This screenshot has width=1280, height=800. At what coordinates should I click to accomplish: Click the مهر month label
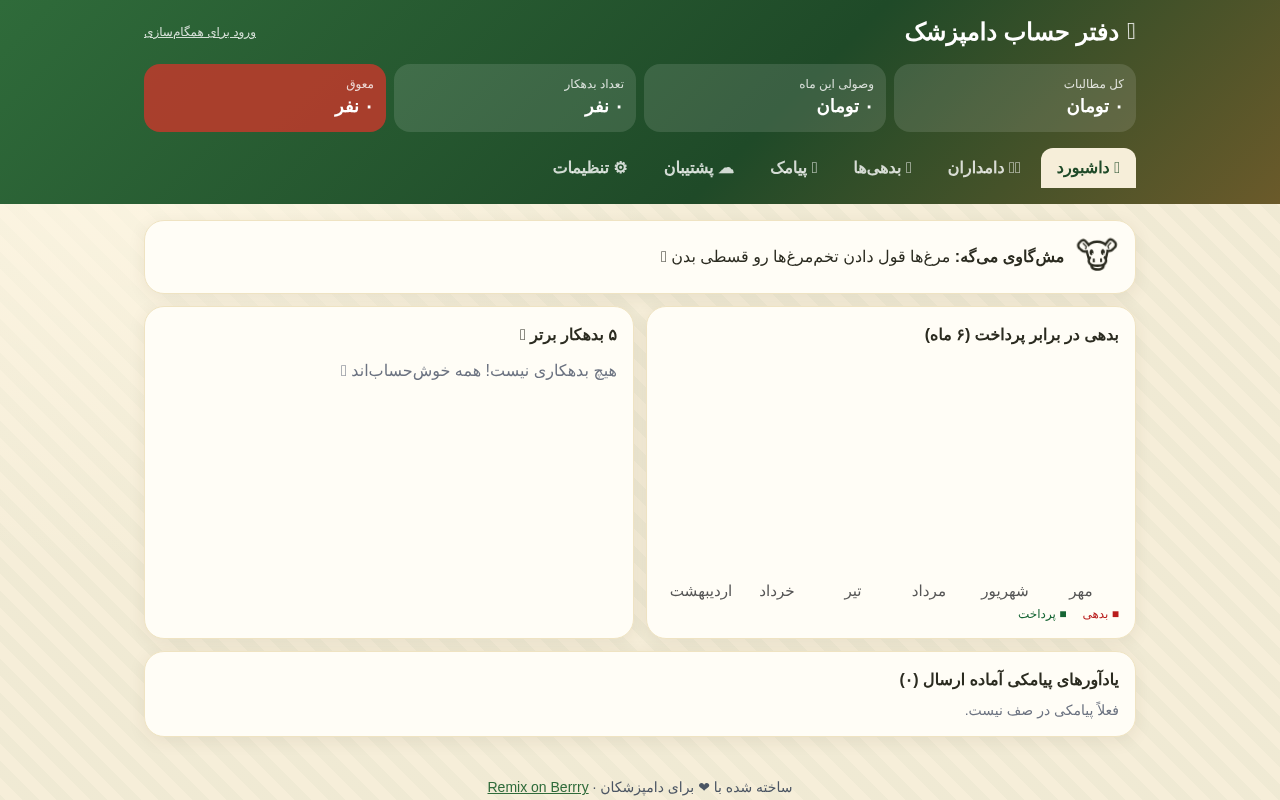coord(1081,591)
